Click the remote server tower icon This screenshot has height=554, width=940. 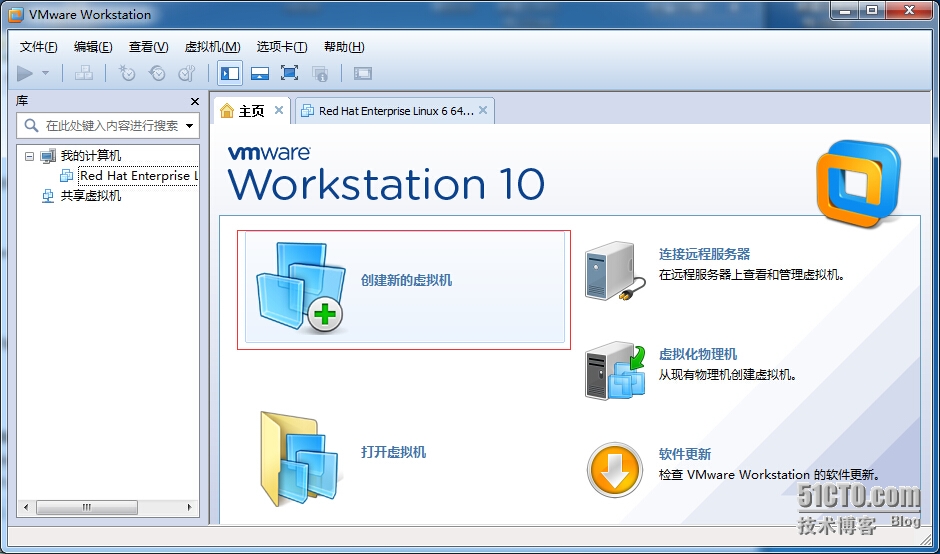pyautogui.click(x=615, y=270)
